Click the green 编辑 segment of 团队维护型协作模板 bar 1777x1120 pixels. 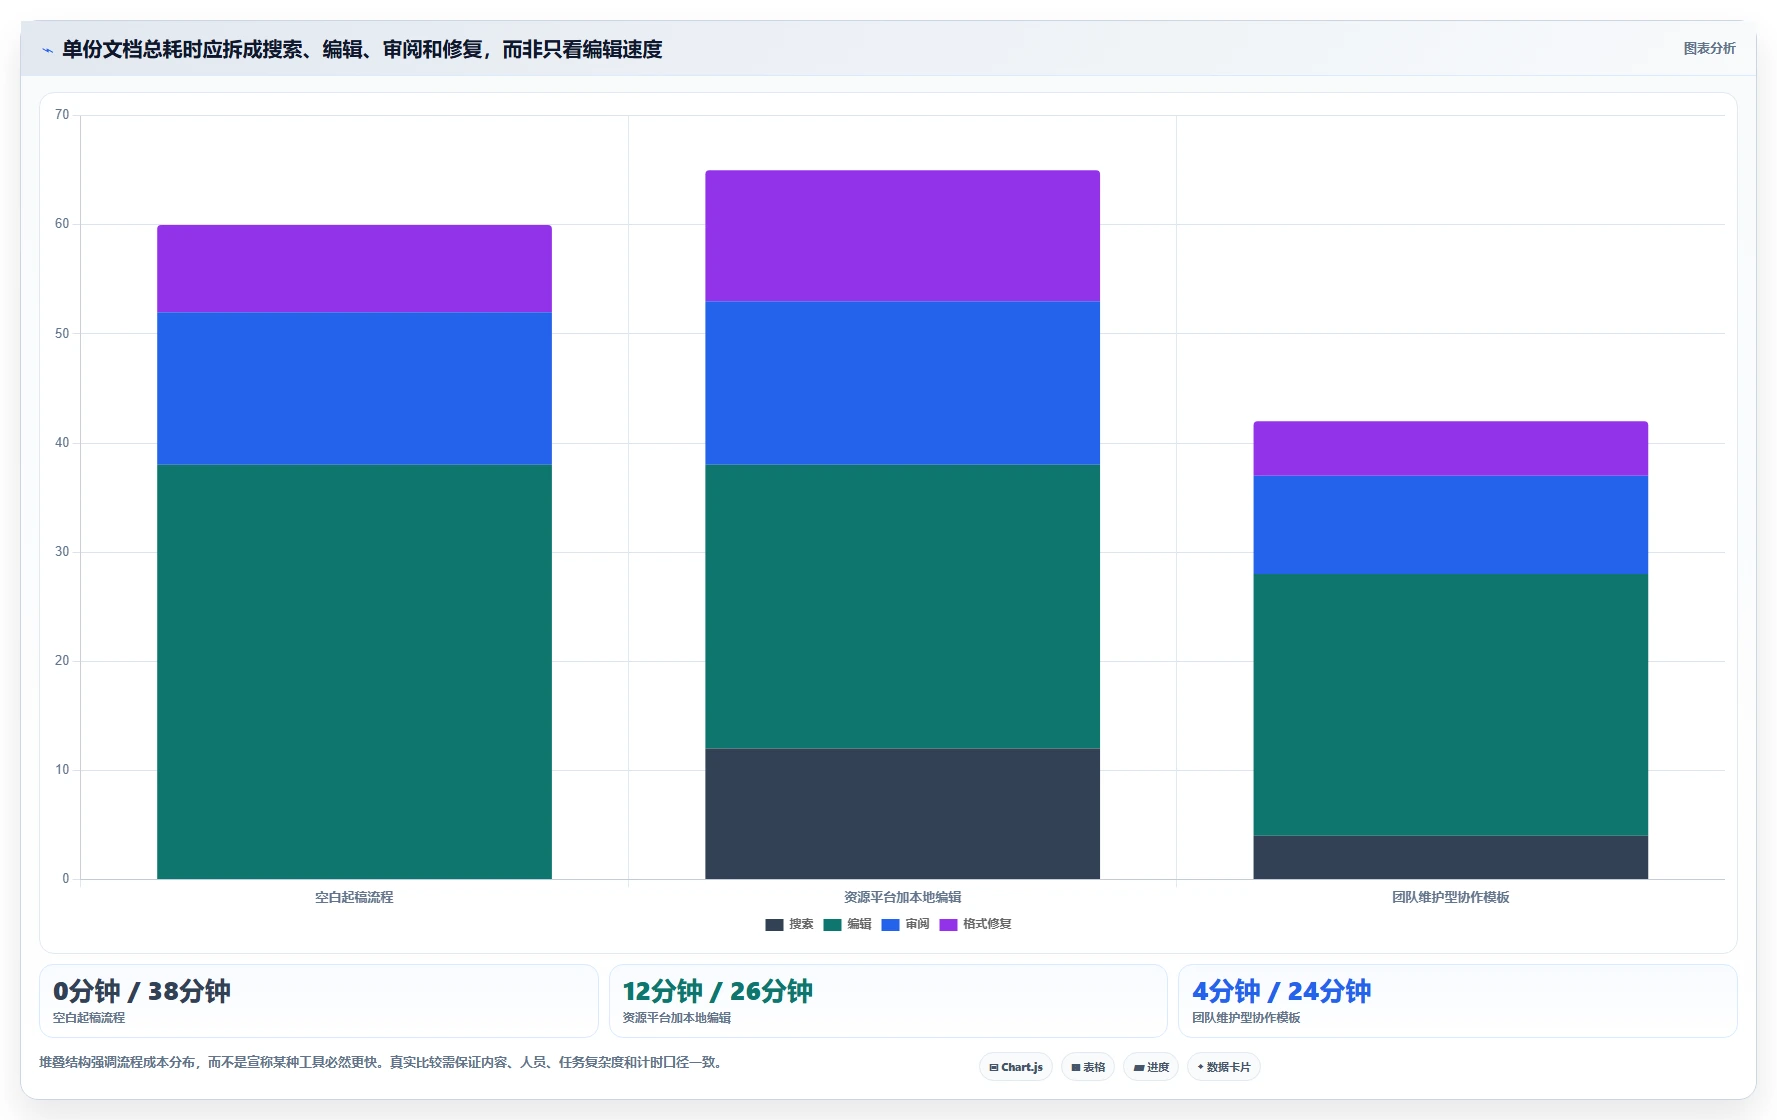point(1450,705)
